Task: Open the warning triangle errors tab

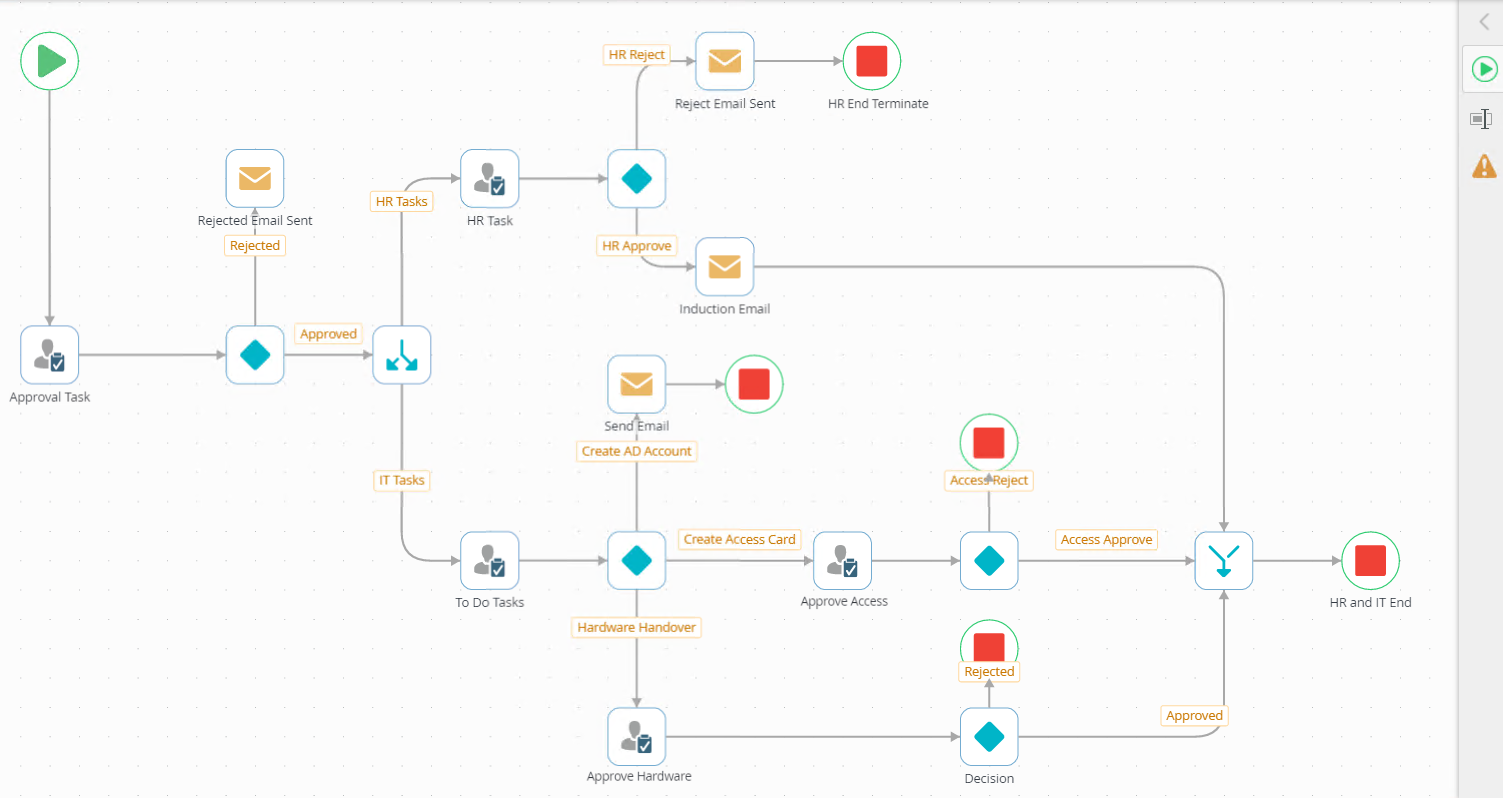Action: click(x=1484, y=166)
